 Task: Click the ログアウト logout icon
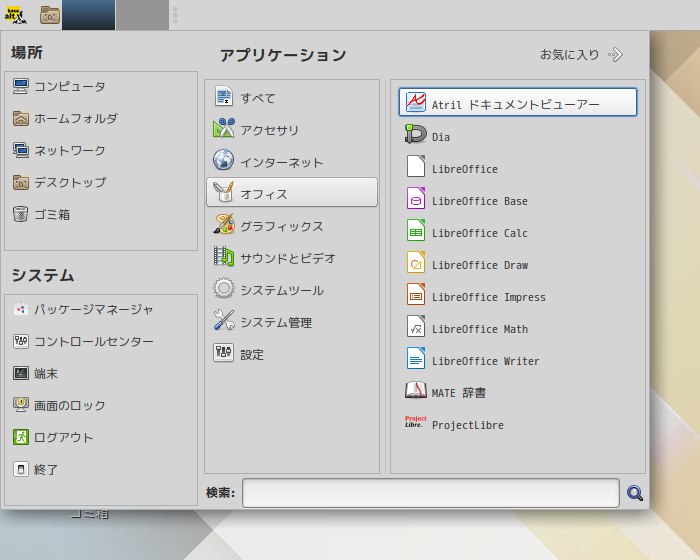(21, 437)
